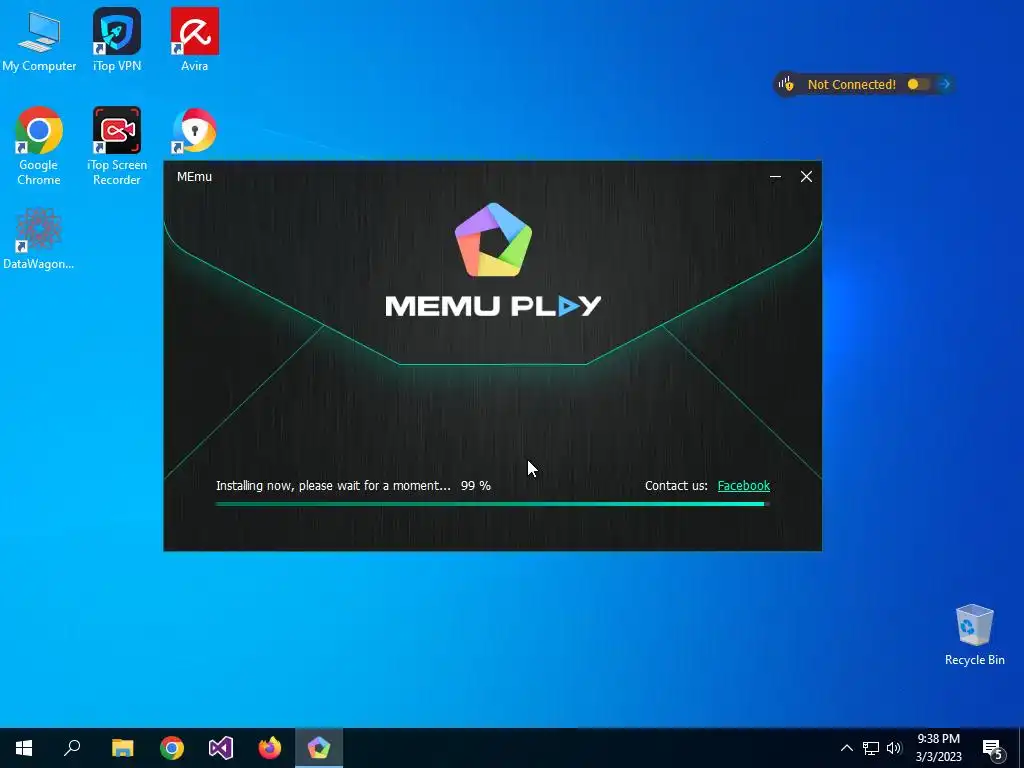Select the iTop VPN desktop shortcut
Viewport: 1024px width, 768px height.
coord(117,40)
